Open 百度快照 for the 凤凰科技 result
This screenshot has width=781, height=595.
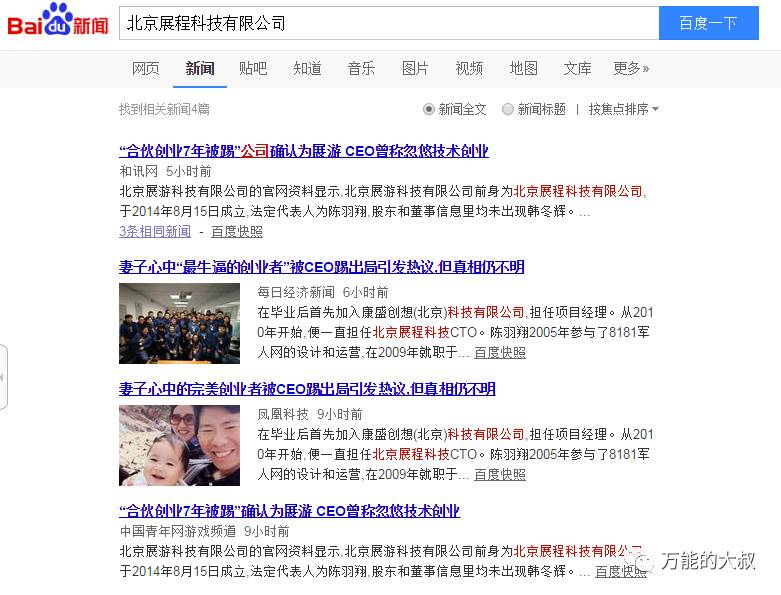click(500, 475)
